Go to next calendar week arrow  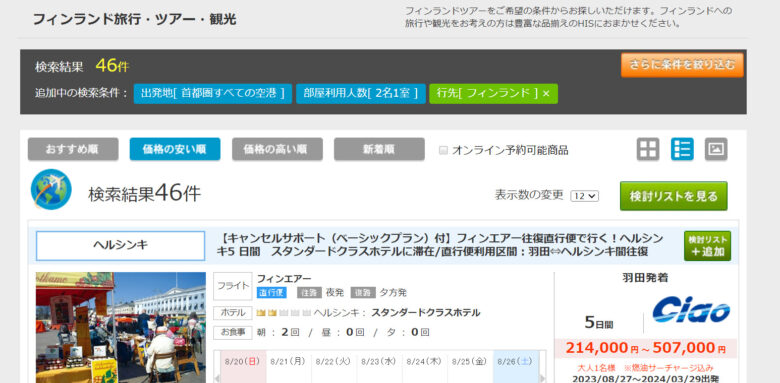[543, 378]
